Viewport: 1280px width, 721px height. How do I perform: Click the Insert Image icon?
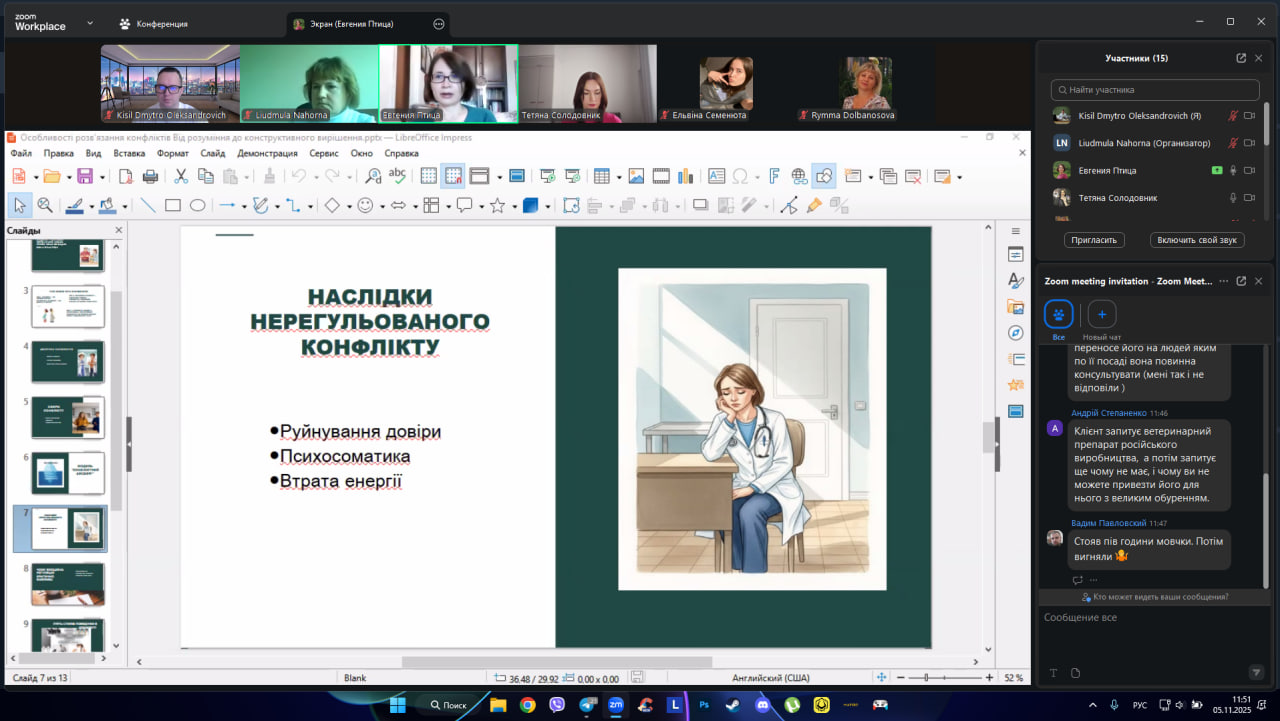click(635, 176)
